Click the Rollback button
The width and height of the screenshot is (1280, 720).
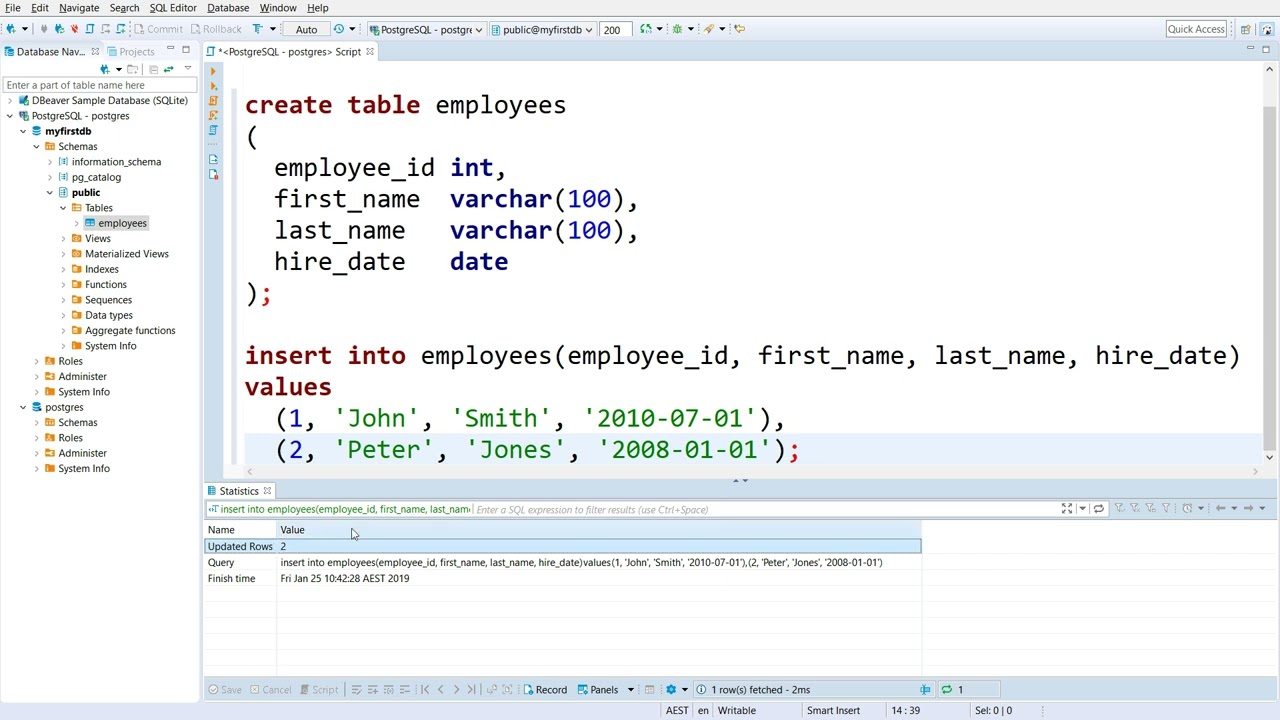[x=214, y=29]
